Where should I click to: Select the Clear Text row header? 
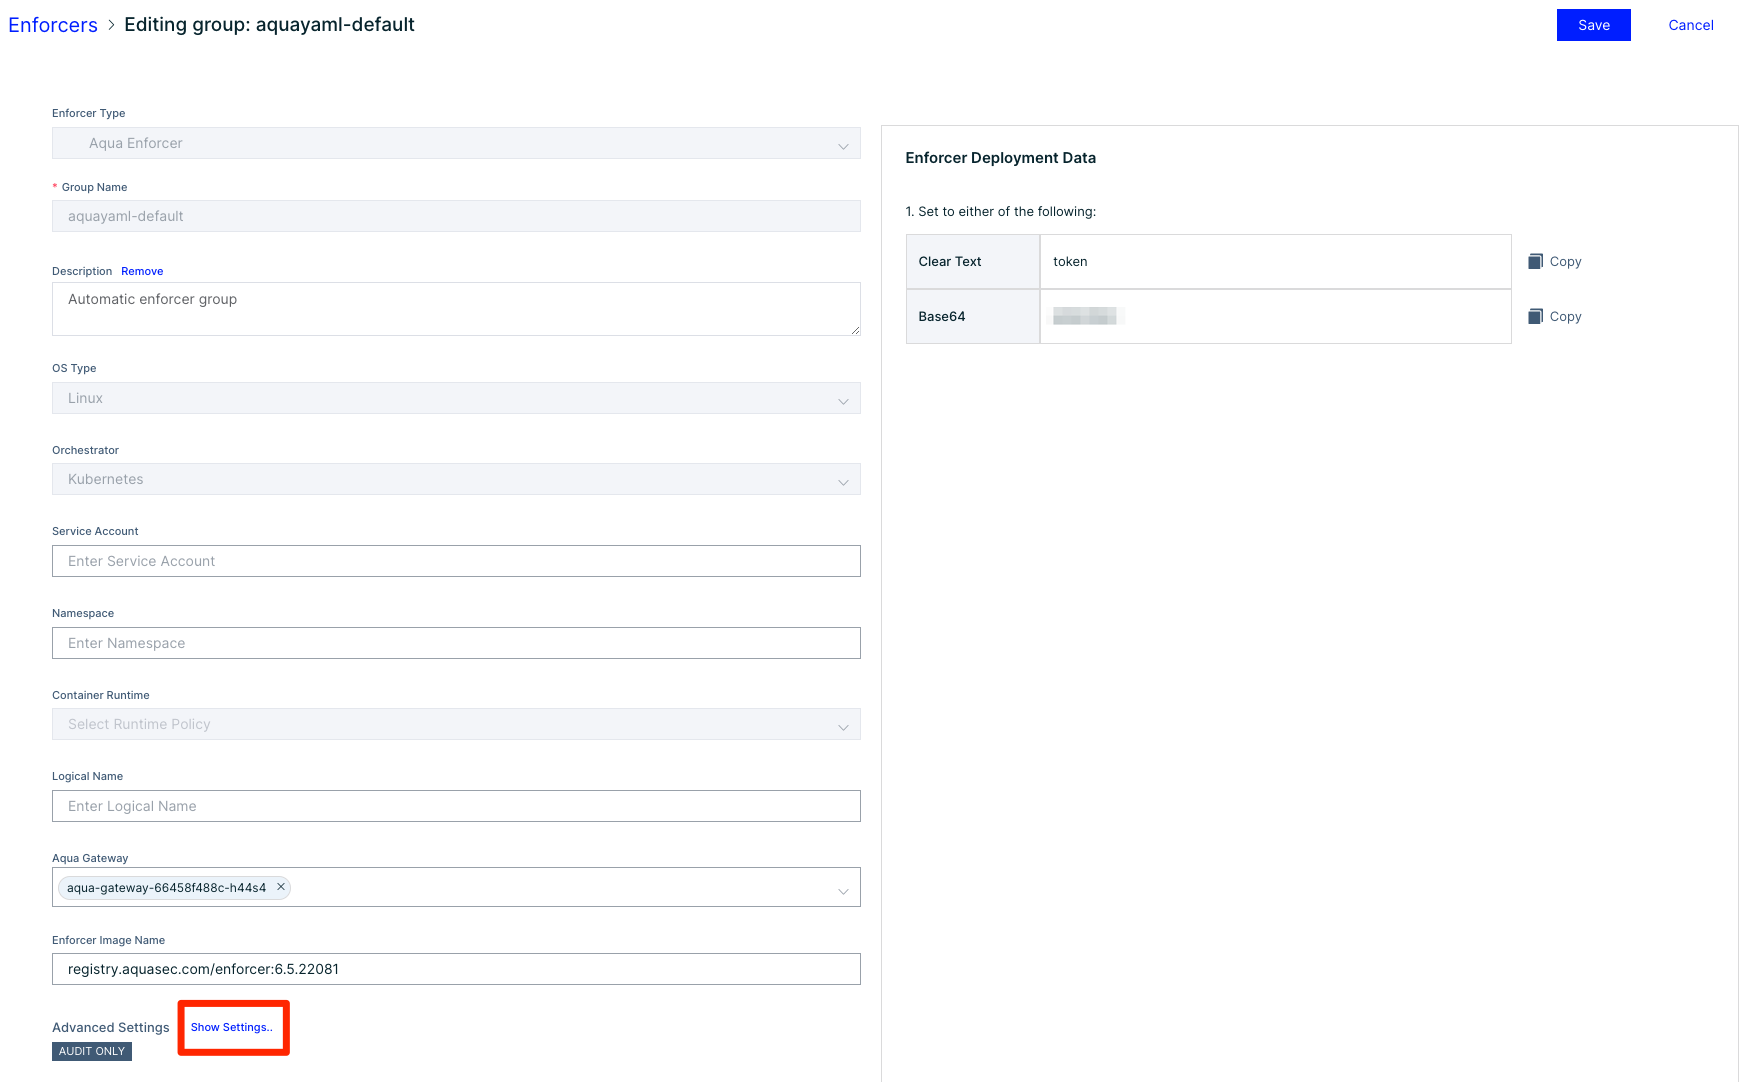[x=949, y=261]
